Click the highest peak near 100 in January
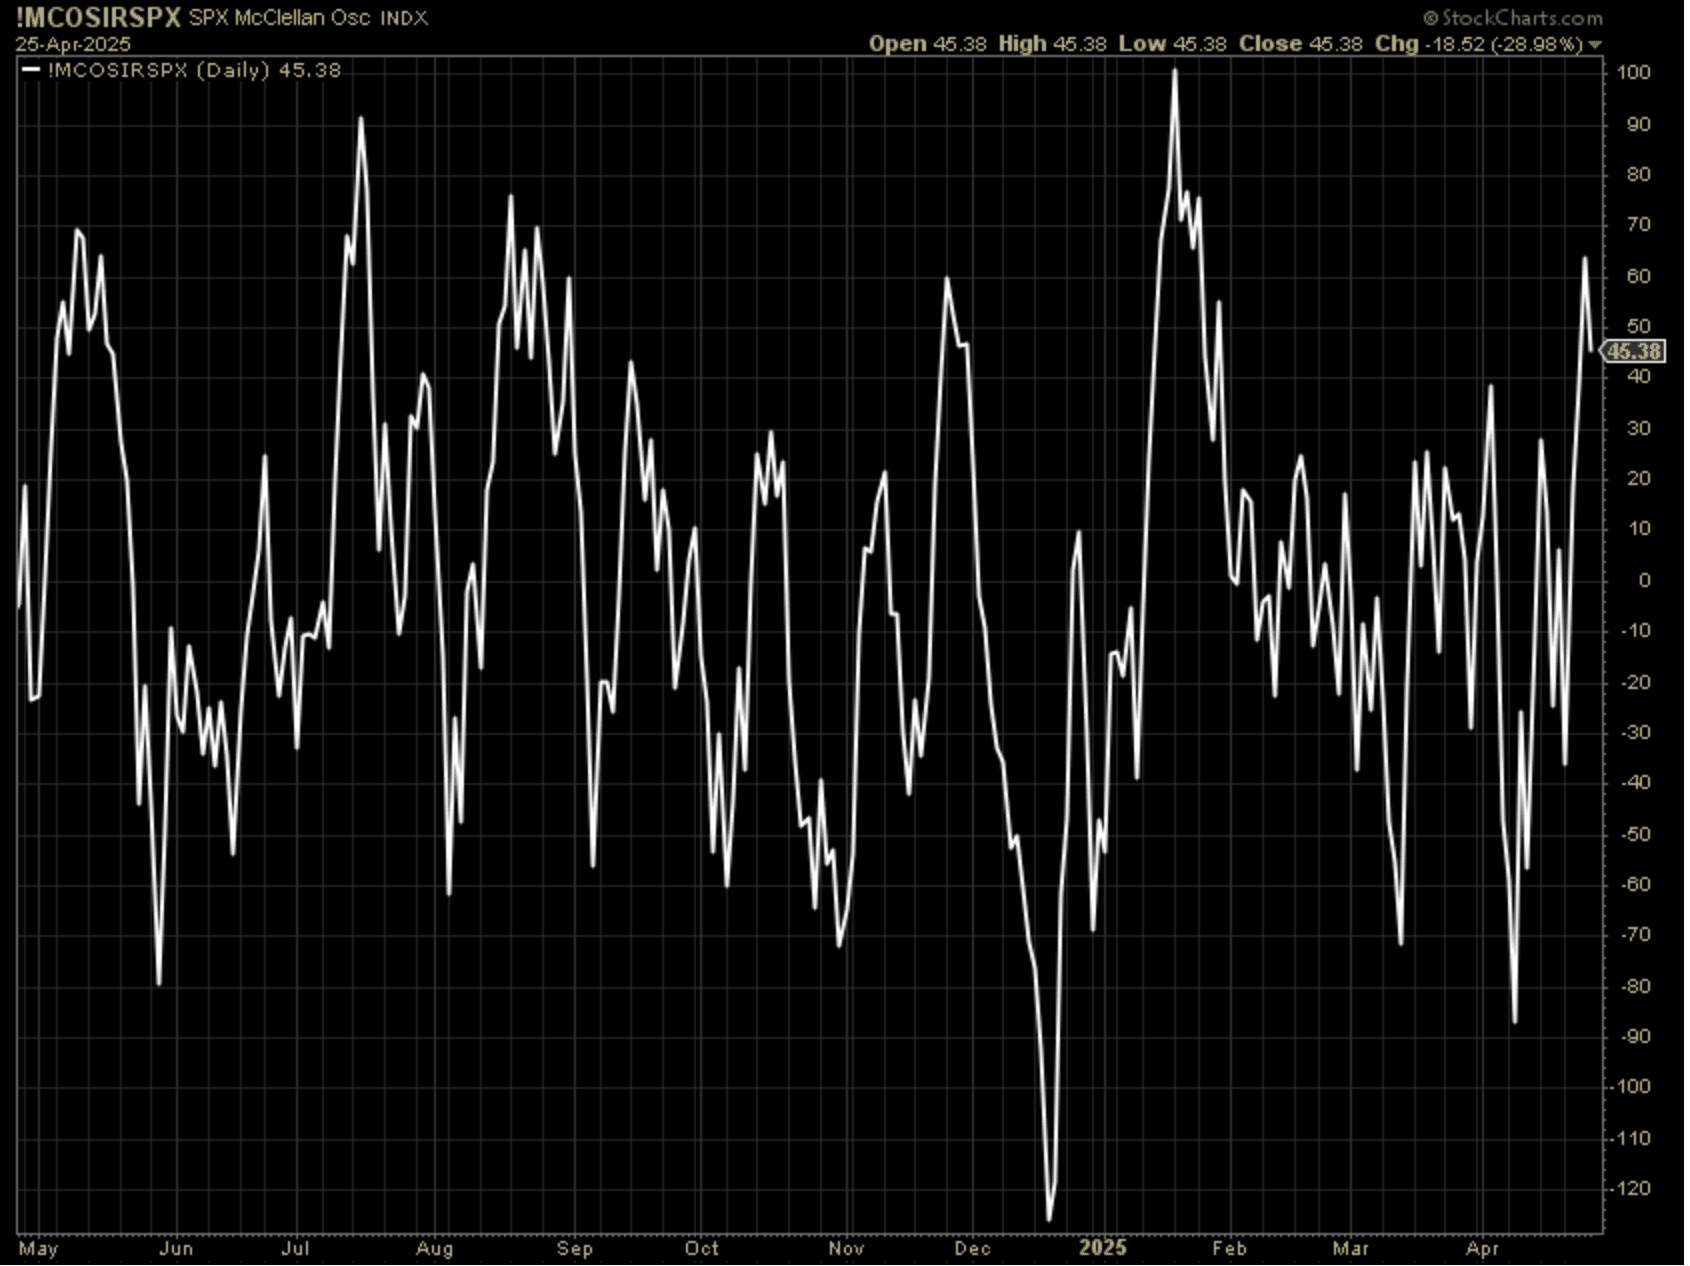 [1175, 71]
